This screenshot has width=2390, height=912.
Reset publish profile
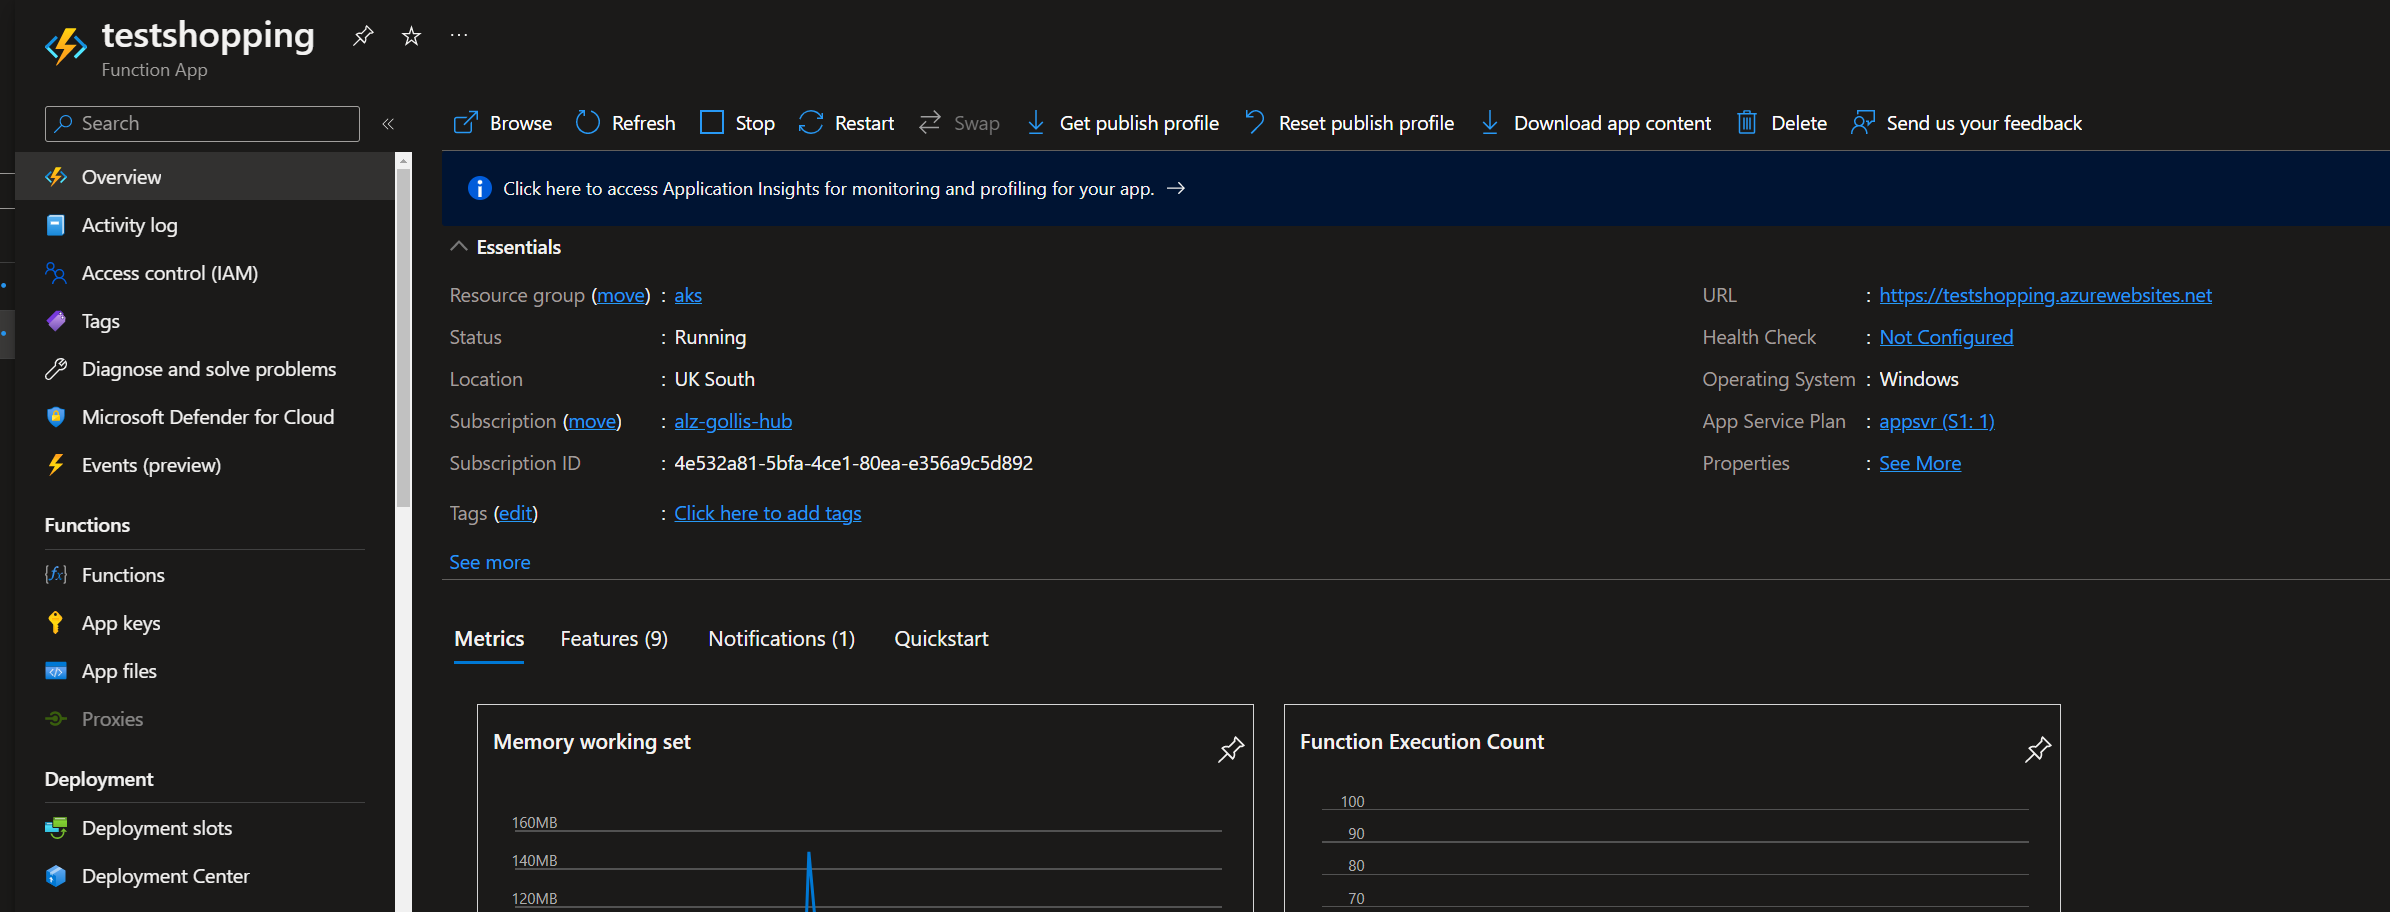pyautogui.click(x=1349, y=123)
